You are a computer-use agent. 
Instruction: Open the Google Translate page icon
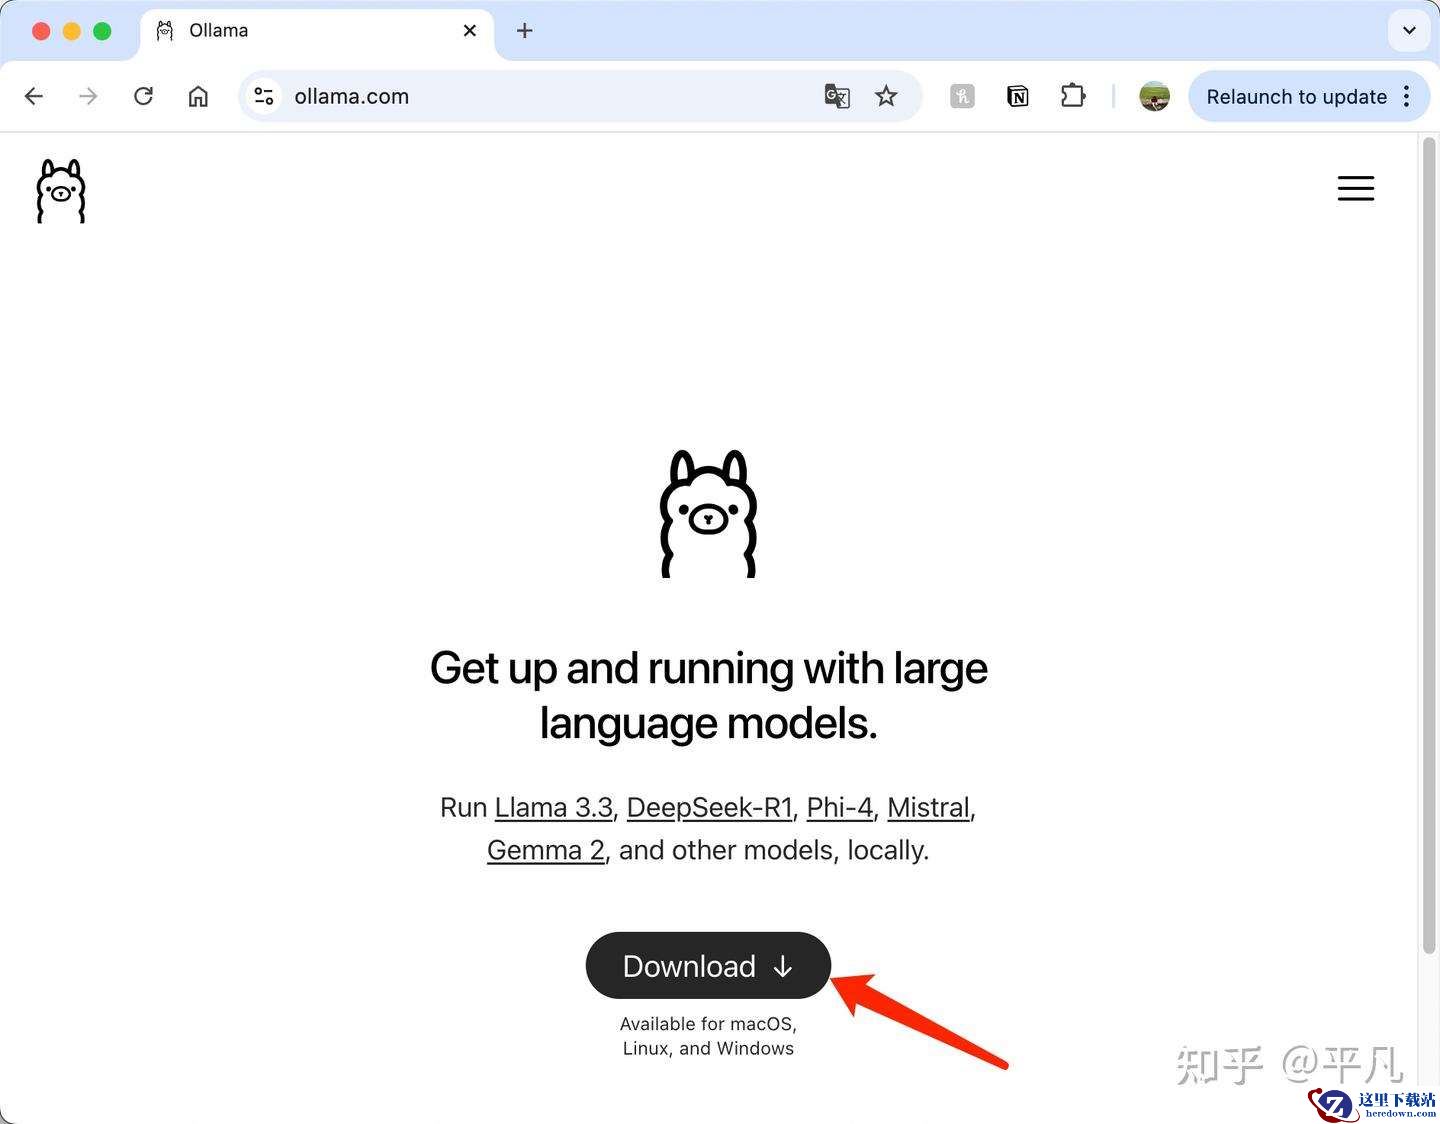[x=837, y=96]
